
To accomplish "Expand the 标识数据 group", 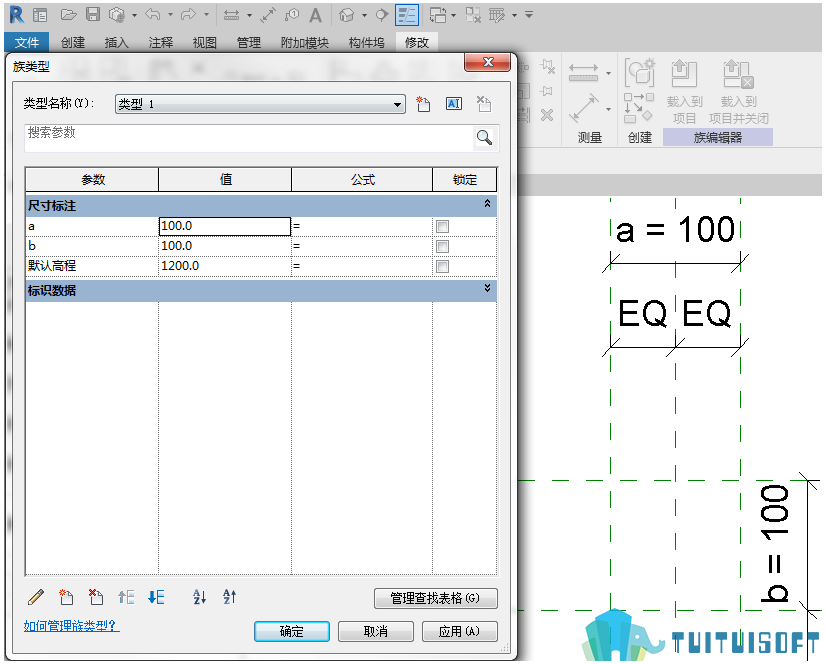I will (x=487, y=288).
